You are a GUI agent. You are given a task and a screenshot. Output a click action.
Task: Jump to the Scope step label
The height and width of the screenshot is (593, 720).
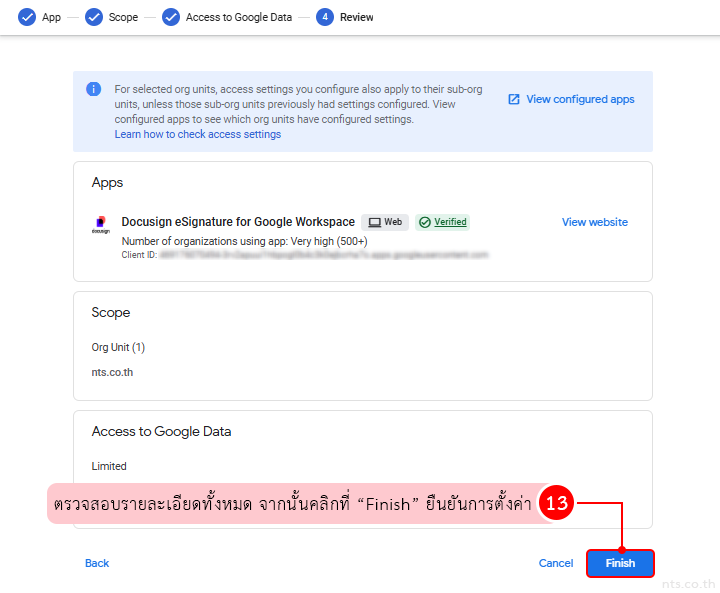pyautogui.click(x=123, y=17)
